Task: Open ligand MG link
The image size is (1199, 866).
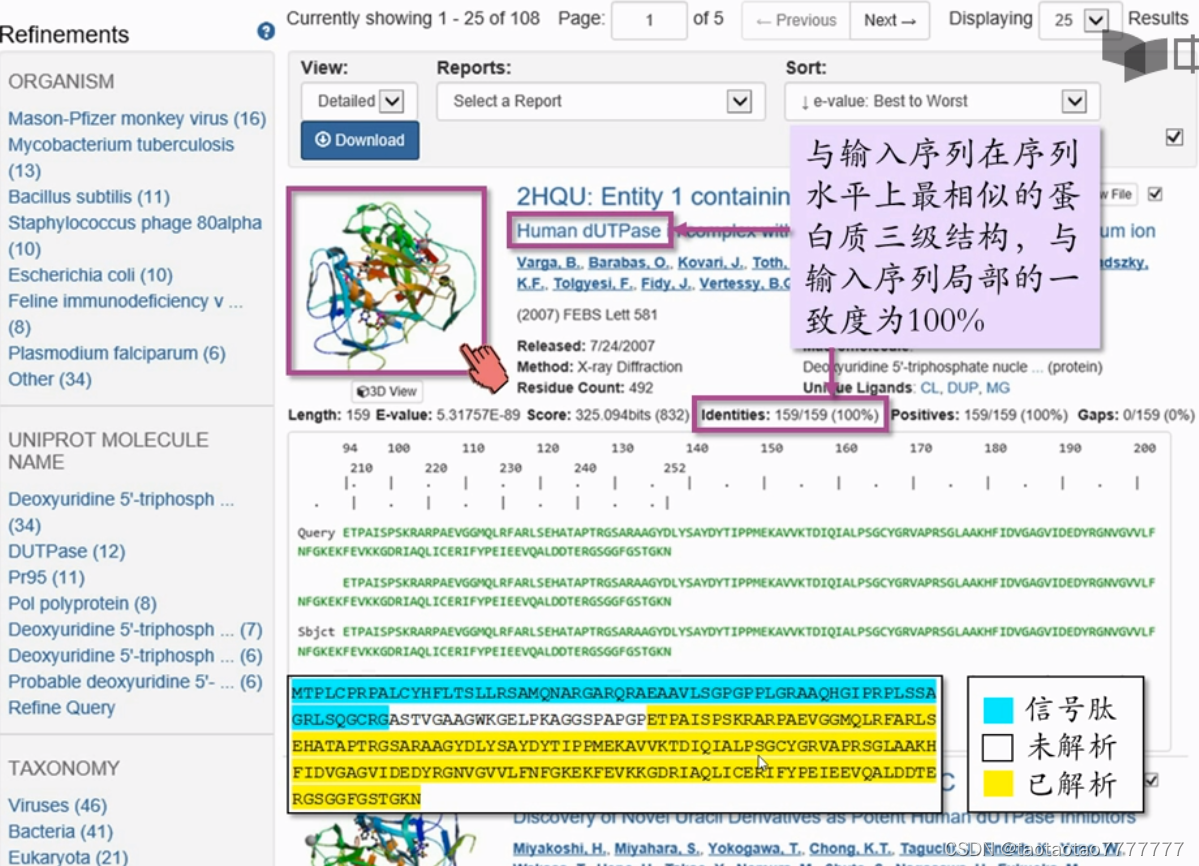Action: click(998, 388)
